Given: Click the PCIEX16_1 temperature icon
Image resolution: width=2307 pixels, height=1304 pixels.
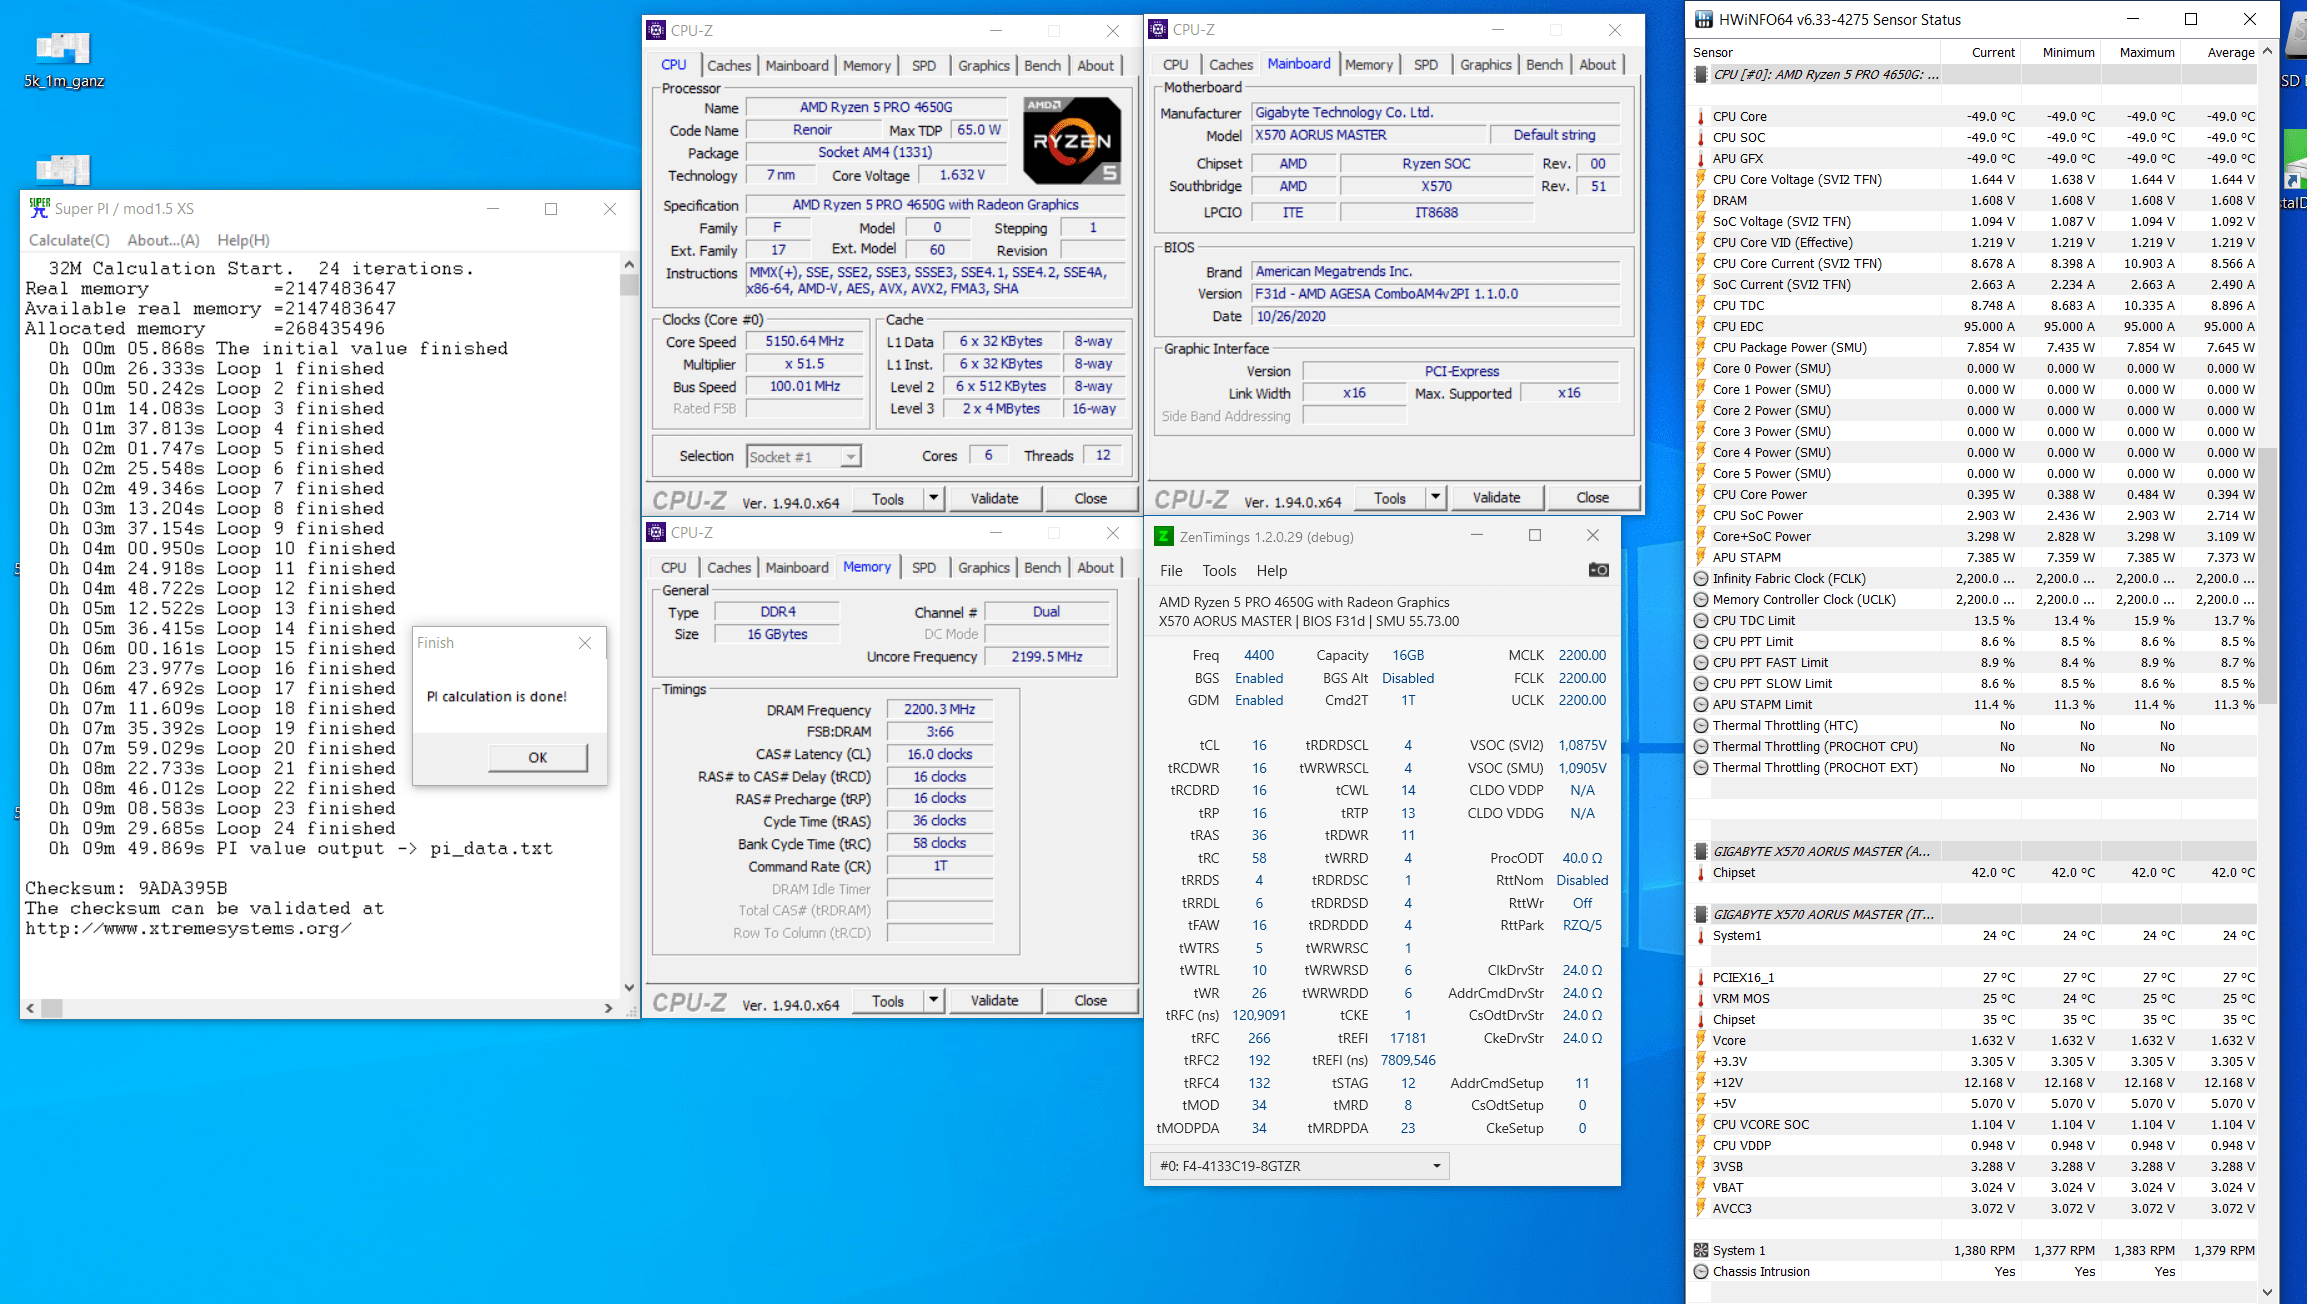Looking at the screenshot, I should click(1701, 978).
